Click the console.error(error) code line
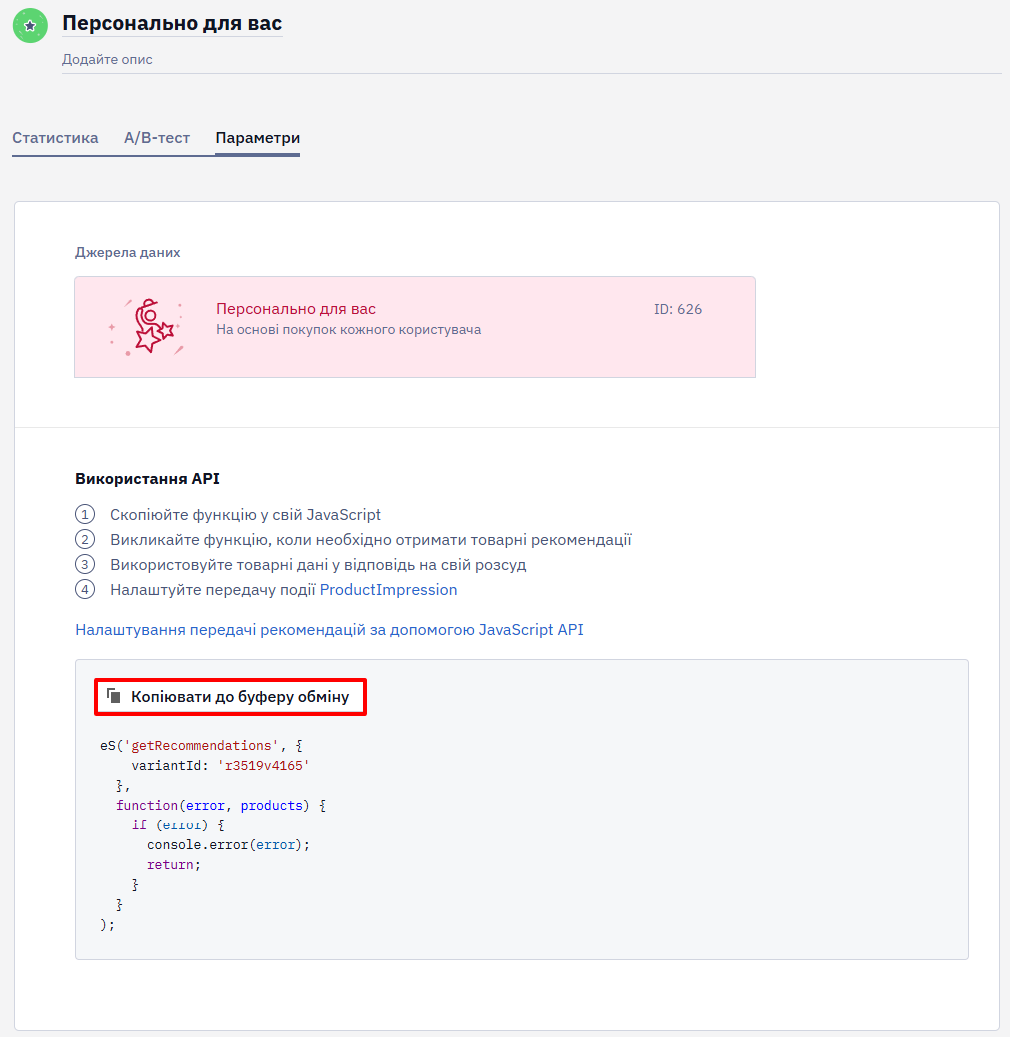 (x=228, y=845)
